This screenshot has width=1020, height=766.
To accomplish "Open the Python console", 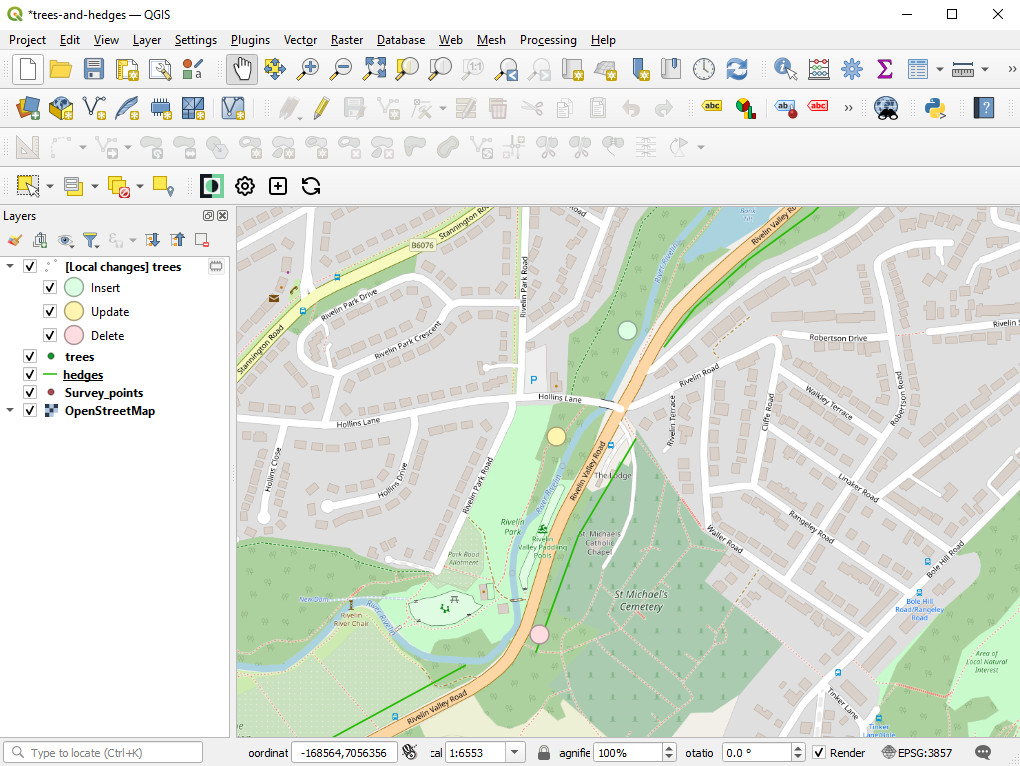I will tap(935, 108).
